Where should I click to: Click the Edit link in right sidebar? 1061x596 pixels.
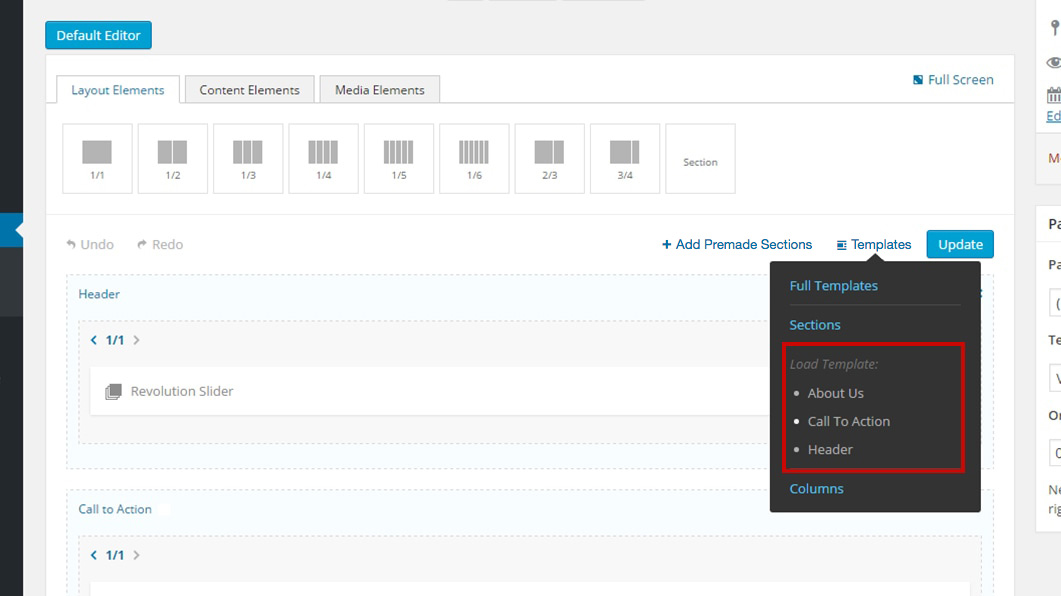[1054, 116]
